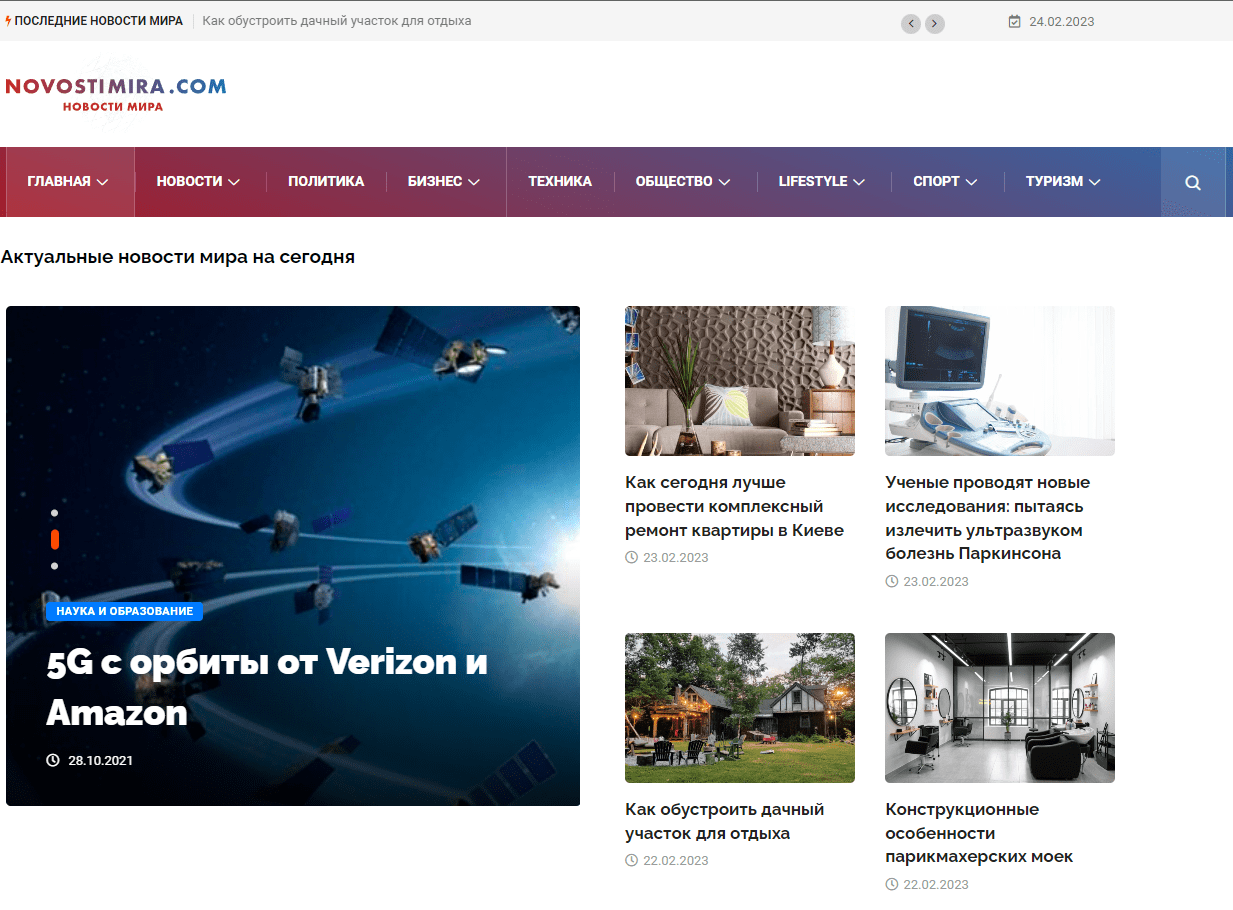Open article about ultrasound and болезнь Паркинсона

pyautogui.click(x=987, y=518)
